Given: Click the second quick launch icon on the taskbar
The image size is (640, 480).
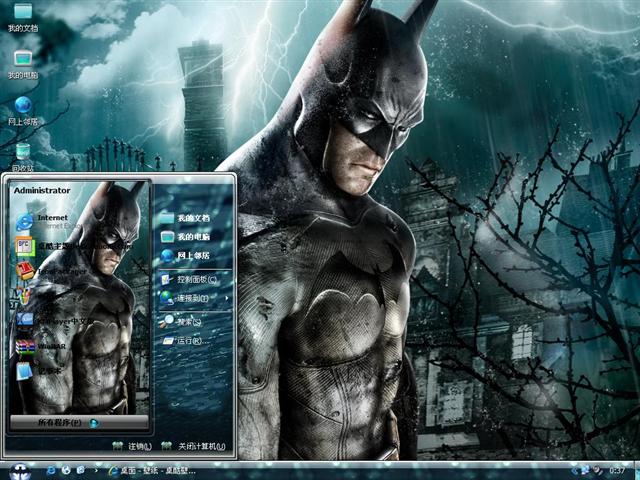Looking at the screenshot, I should (66, 471).
